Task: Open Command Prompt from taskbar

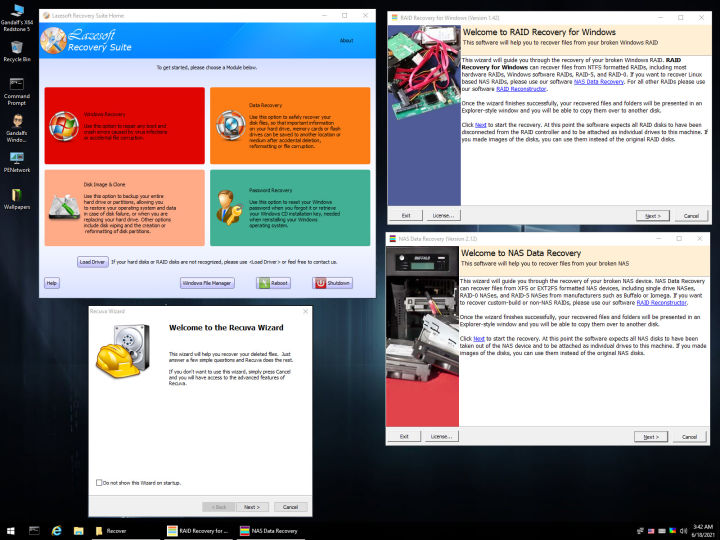Action: [x=34, y=531]
